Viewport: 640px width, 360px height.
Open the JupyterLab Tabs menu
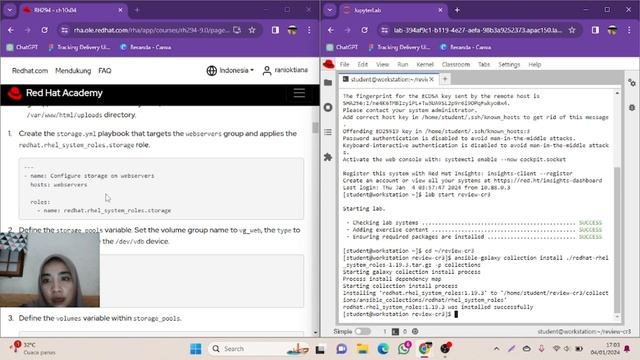[484, 64]
